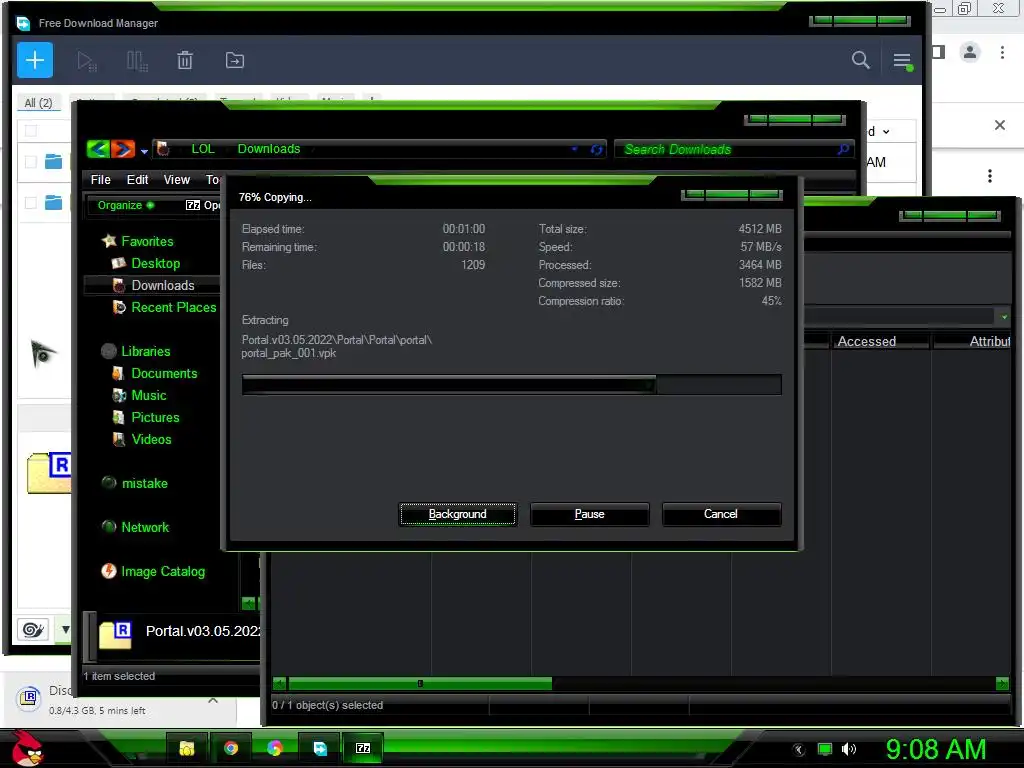This screenshot has width=1024, height=768.
Task: Open Chrome from the taskbar
Action: tap(231, 748)
